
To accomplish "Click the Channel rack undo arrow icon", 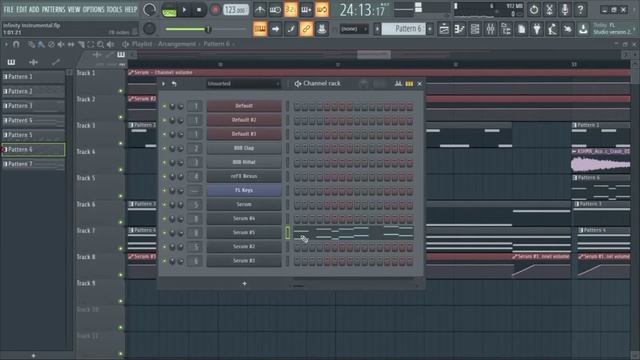I will point(174,84).
